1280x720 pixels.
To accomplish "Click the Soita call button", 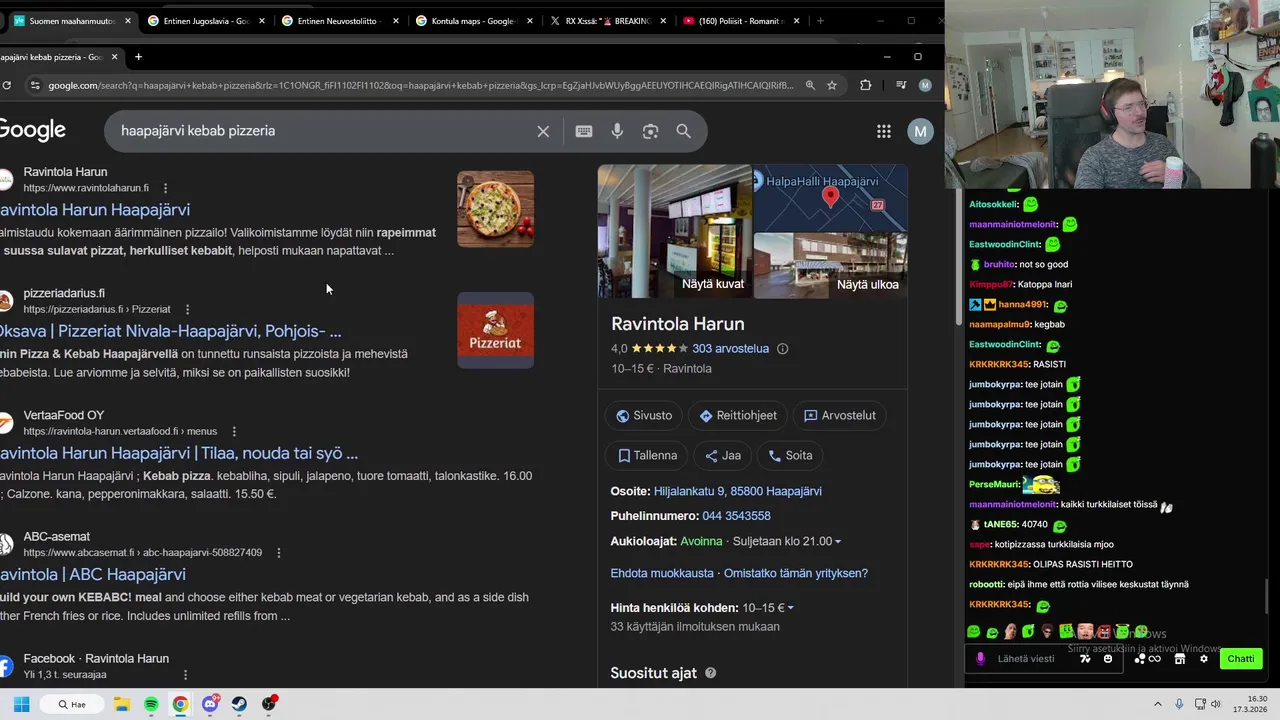I will pos(790,456).
